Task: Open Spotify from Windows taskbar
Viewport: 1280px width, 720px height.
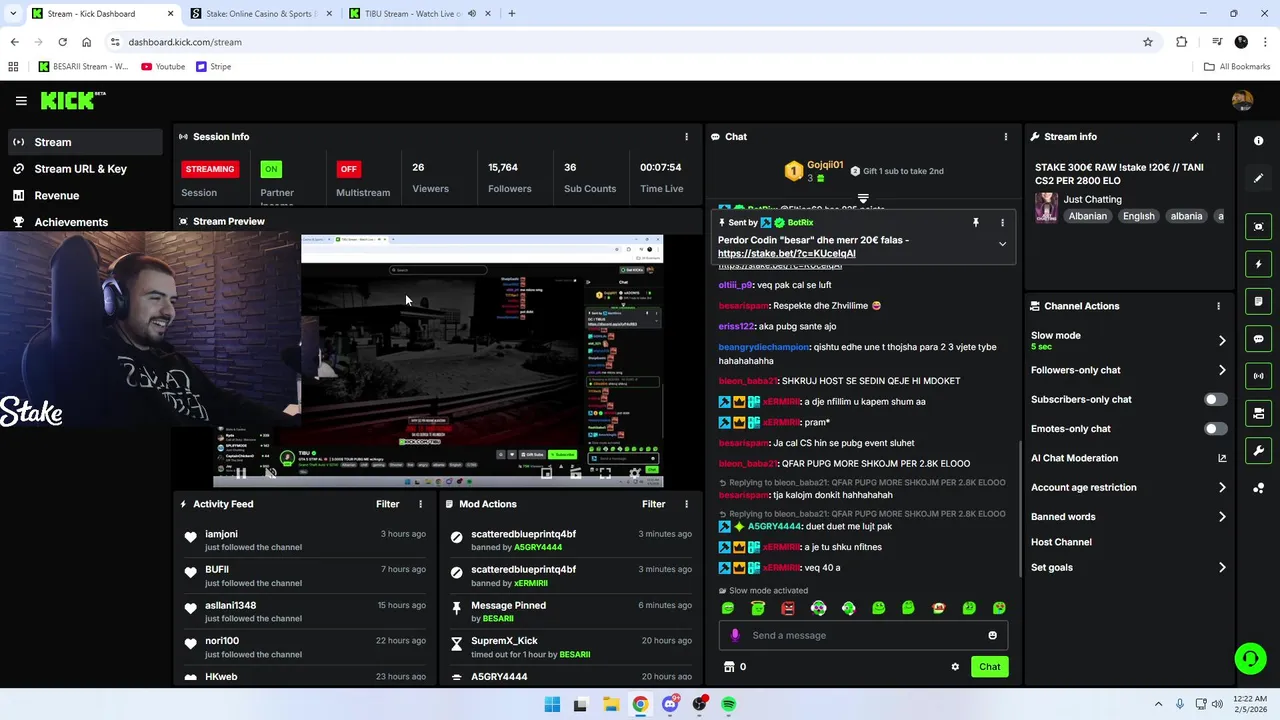Action: point(729,705)
